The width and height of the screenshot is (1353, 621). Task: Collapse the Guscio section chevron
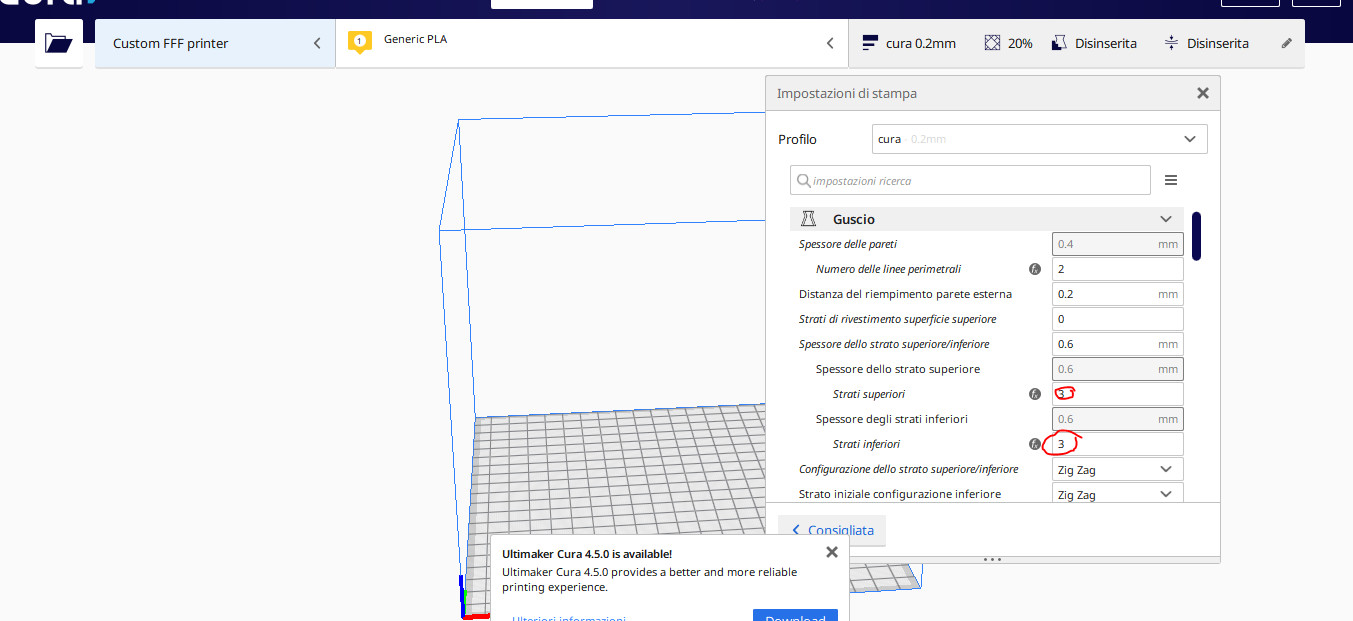1166,219
